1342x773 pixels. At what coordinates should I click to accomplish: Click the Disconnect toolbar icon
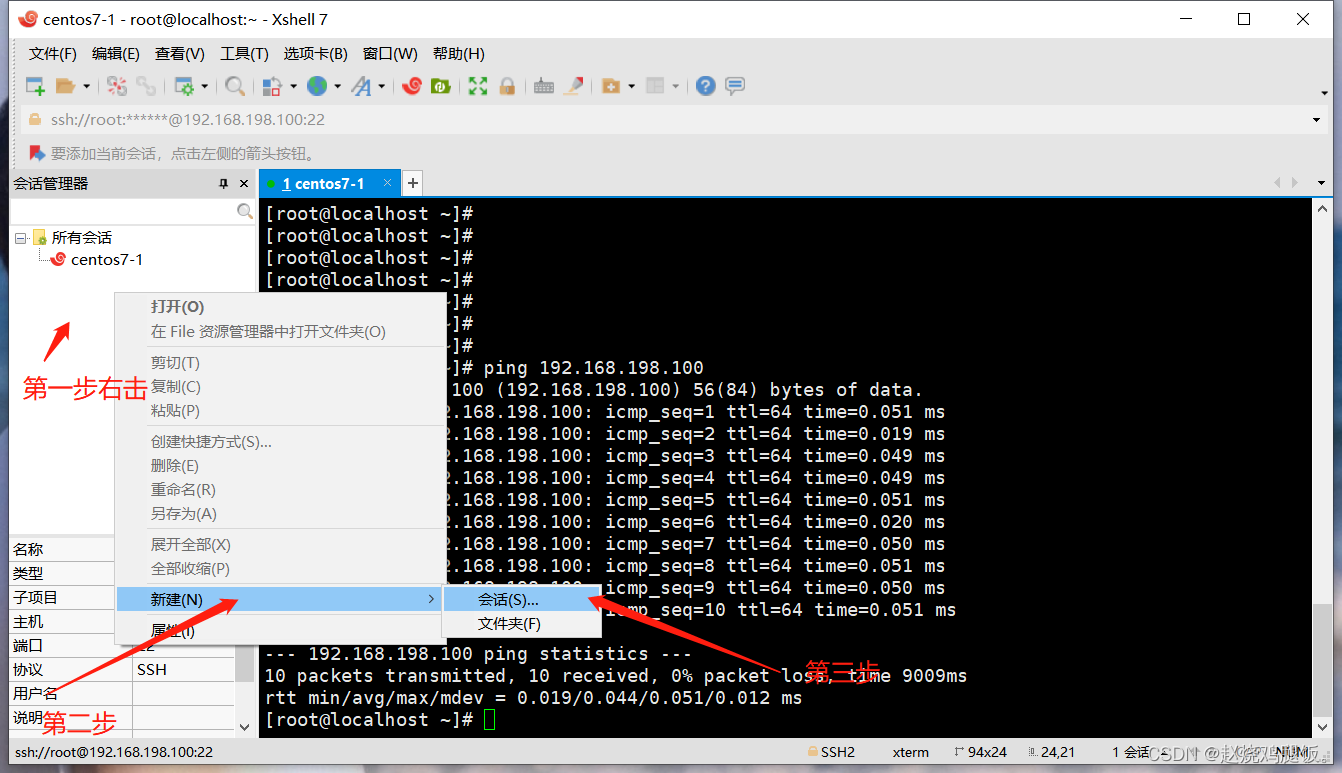(117, 86)
